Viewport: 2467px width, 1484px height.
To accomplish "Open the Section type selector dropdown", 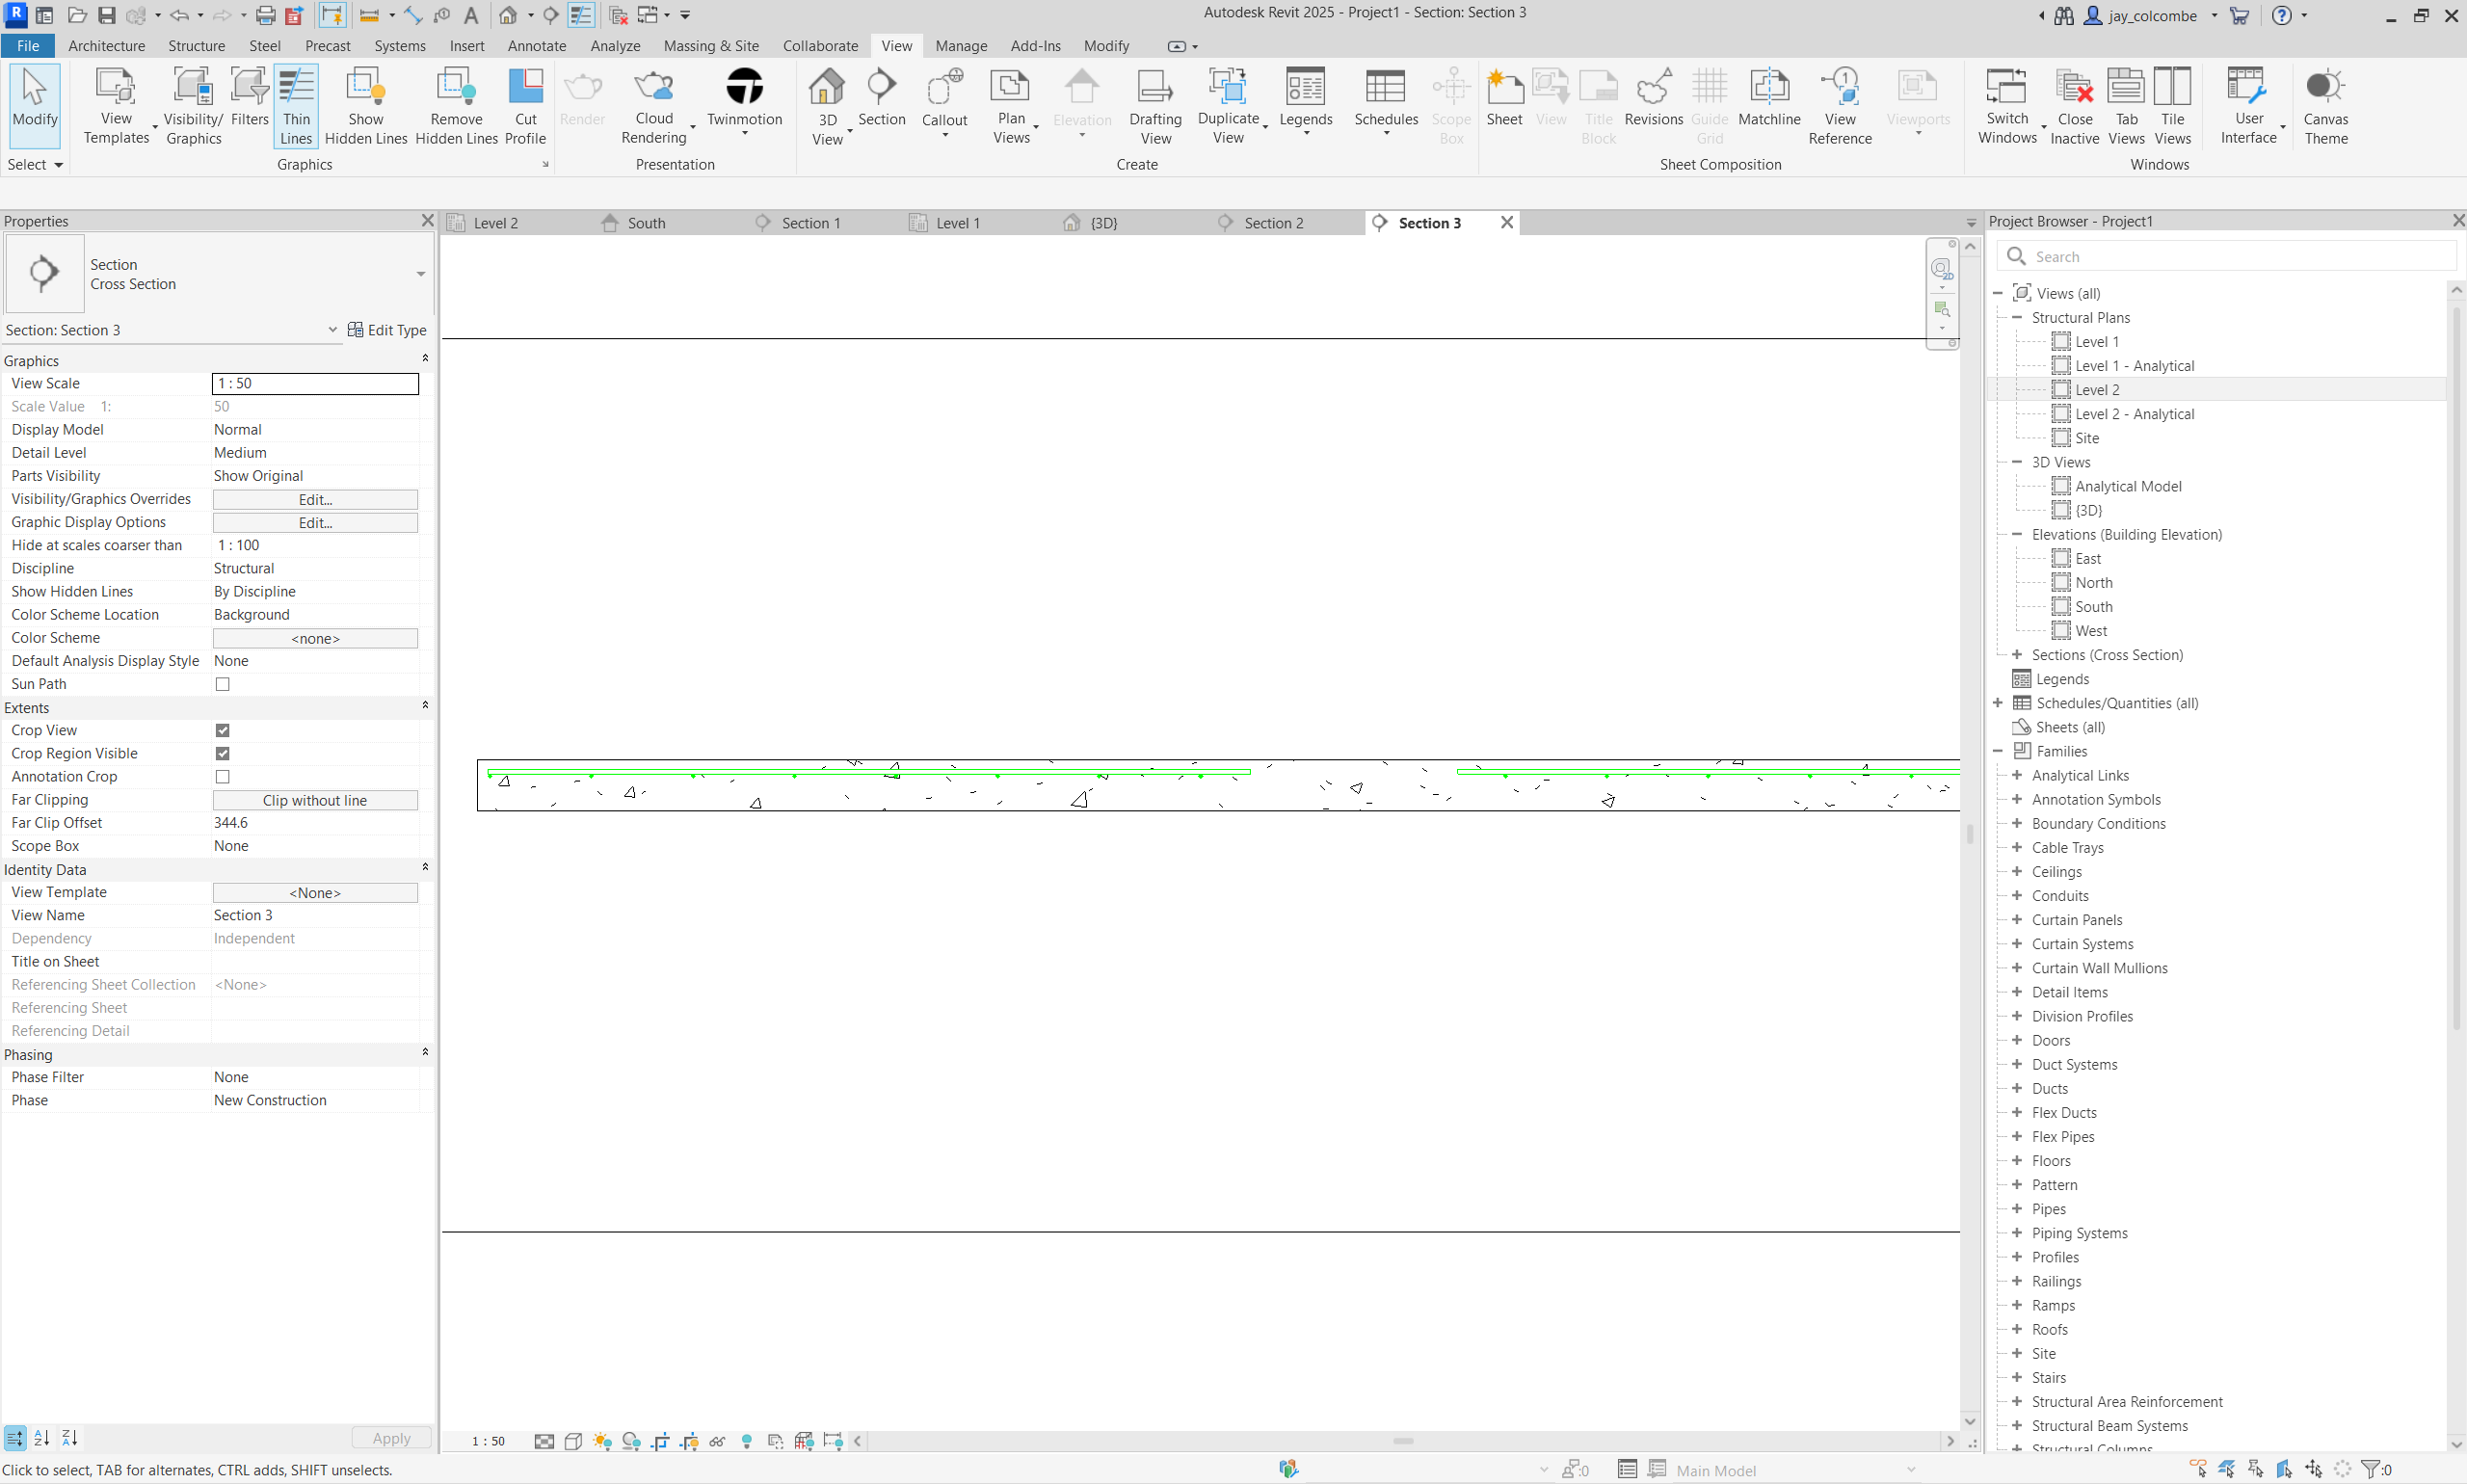I will (421, 274).
